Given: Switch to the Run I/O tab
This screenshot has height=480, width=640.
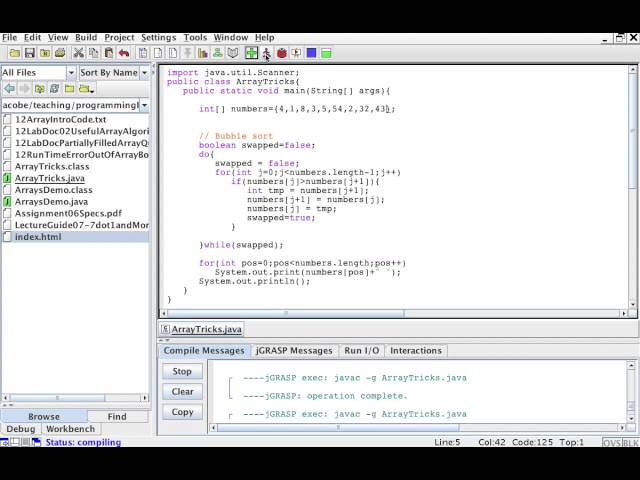Looking at the screenshot, I should (x=362, y=351).
